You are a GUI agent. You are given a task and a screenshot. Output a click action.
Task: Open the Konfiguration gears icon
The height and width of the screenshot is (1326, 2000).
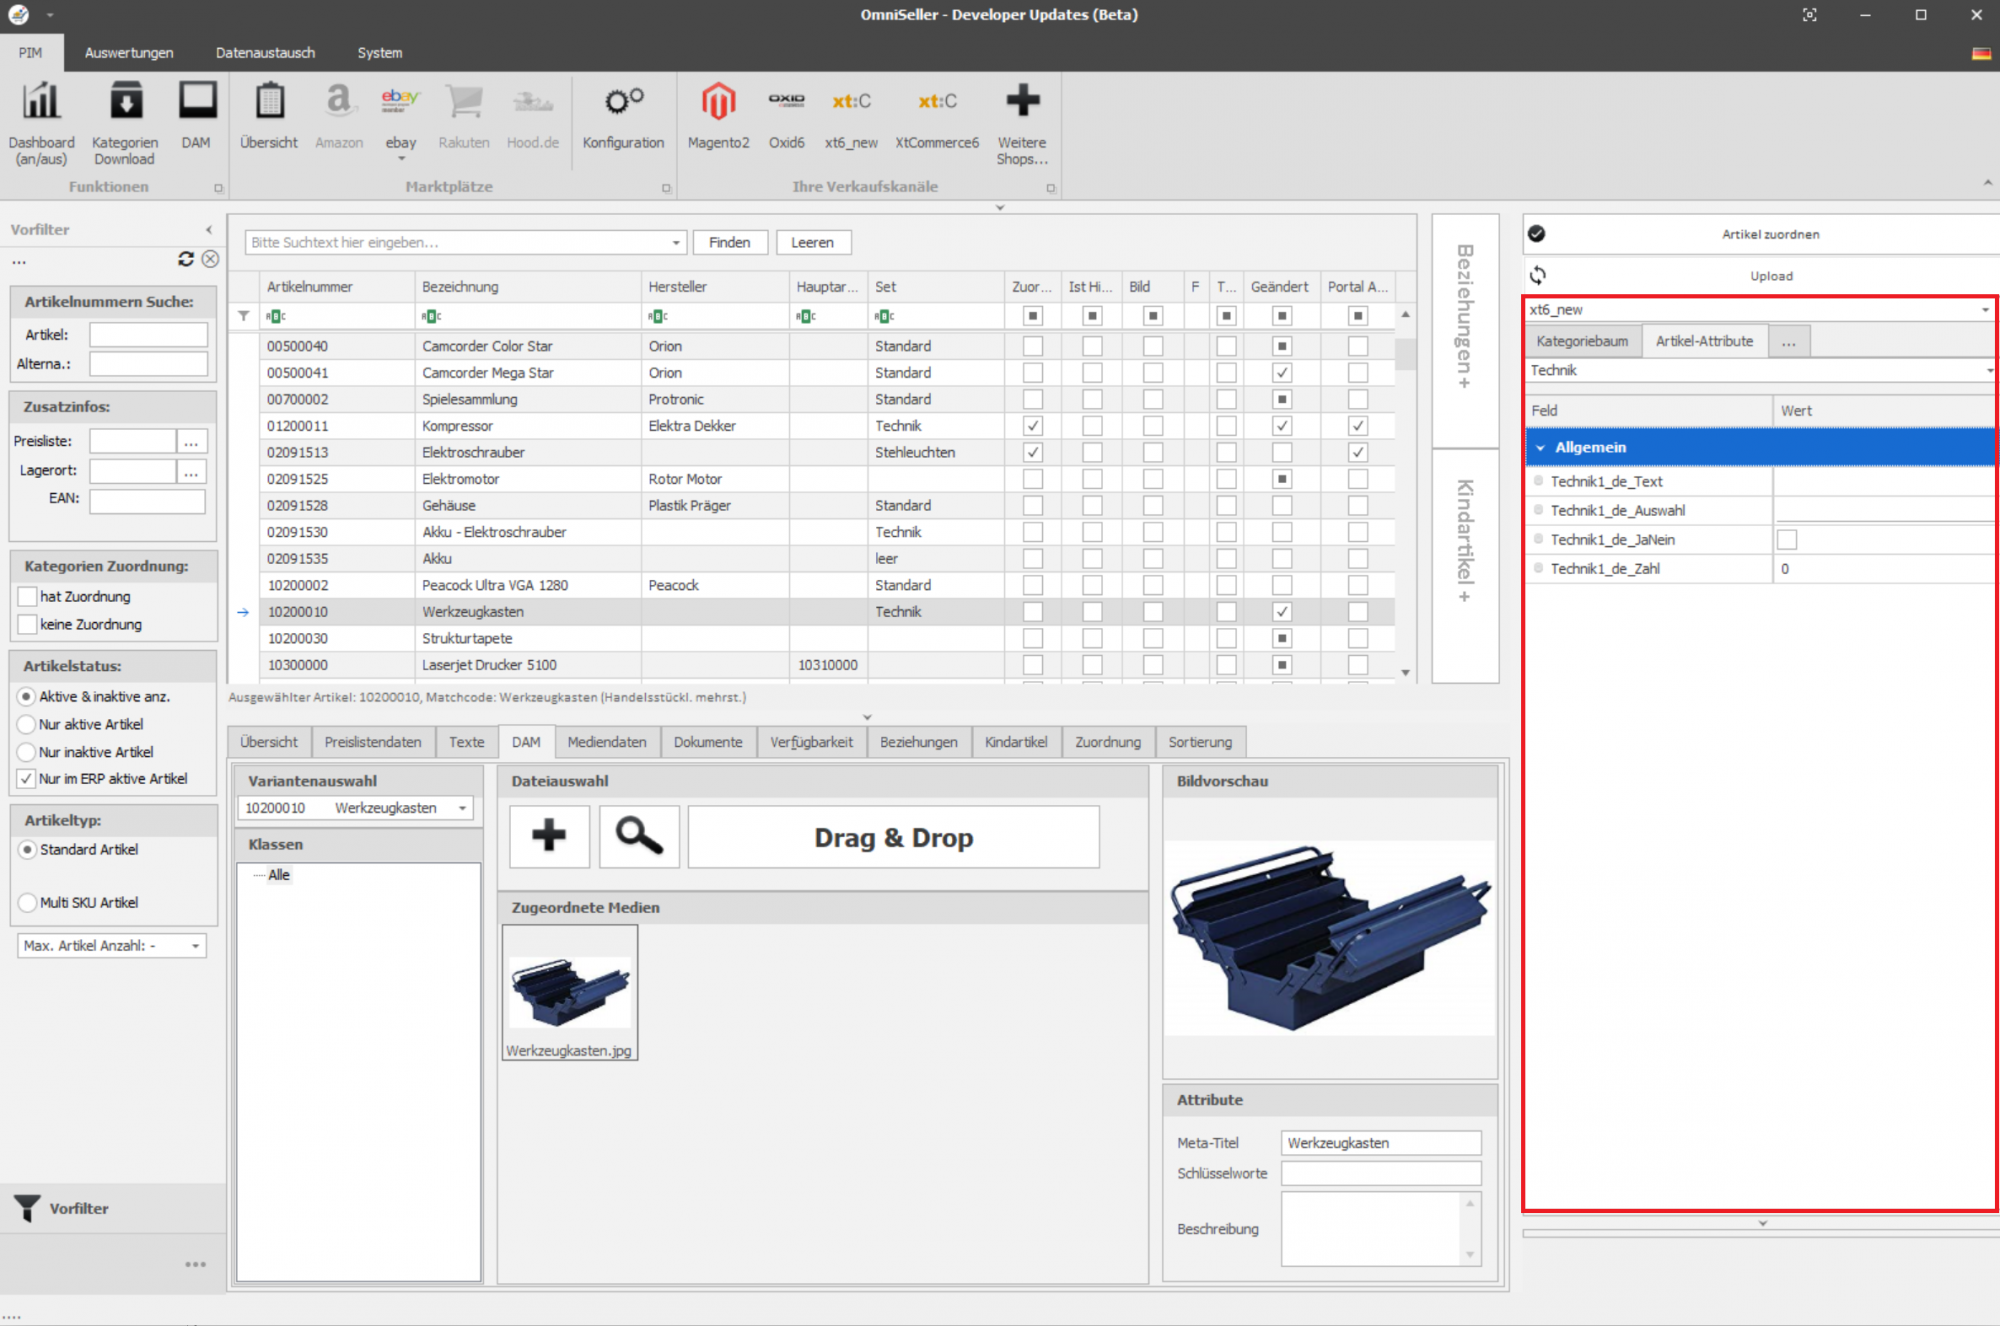tap(623, 103)
